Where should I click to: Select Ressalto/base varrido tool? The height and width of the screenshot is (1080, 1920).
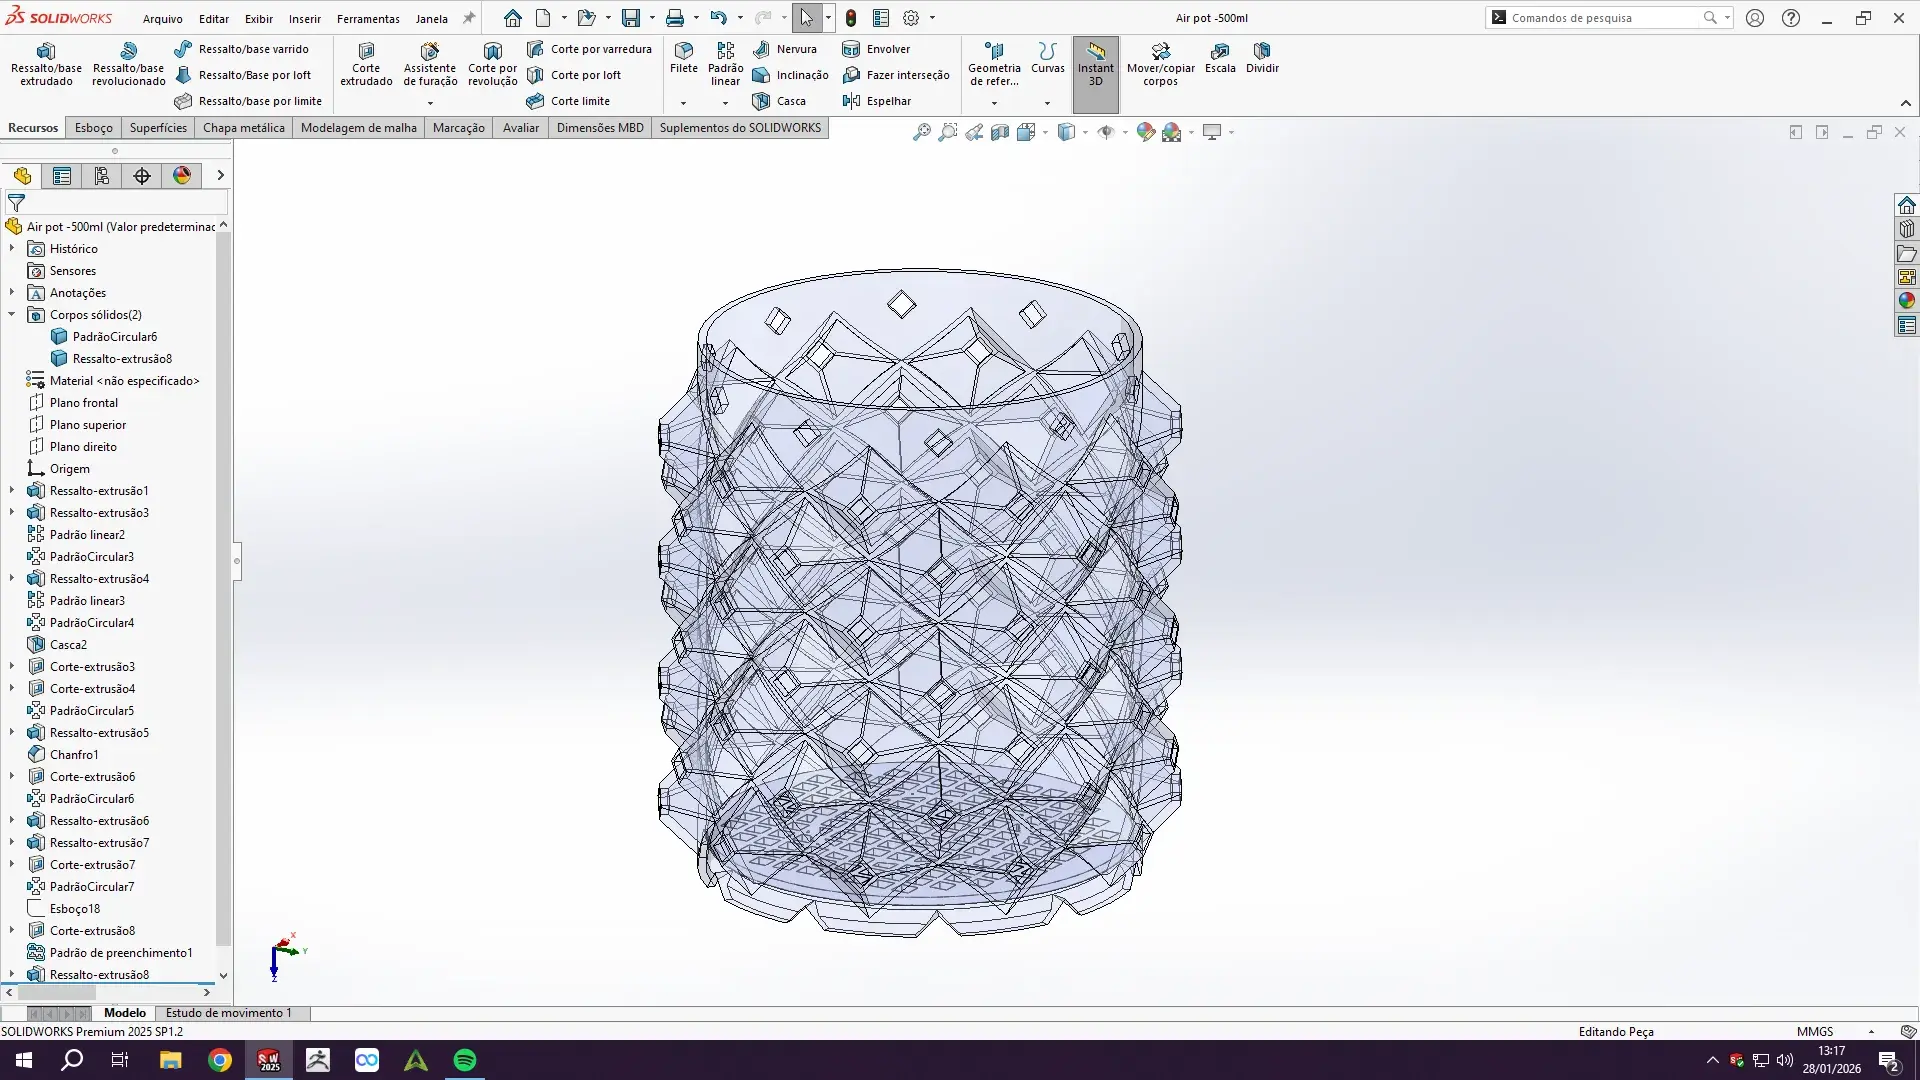pyautogui.click(x=241, y=49)
